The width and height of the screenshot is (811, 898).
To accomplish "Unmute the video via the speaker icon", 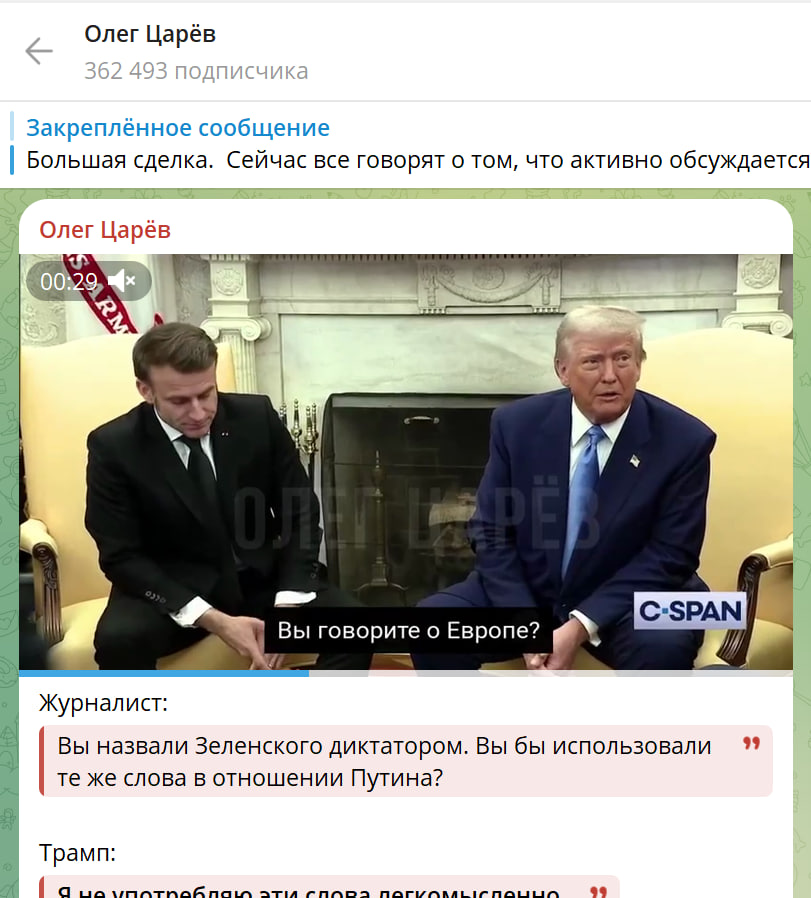I will click(121, 281).
